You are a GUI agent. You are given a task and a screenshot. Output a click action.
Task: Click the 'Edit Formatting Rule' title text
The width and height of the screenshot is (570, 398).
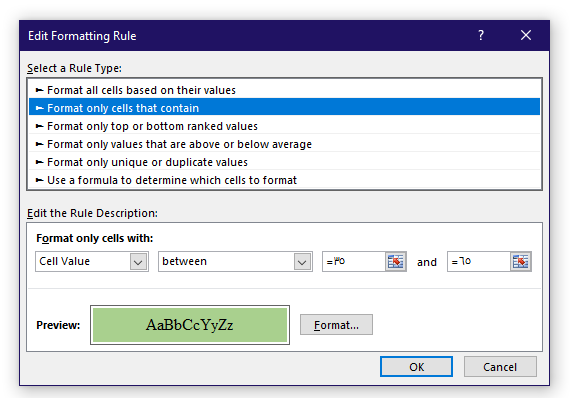click(x=82, y=36)
